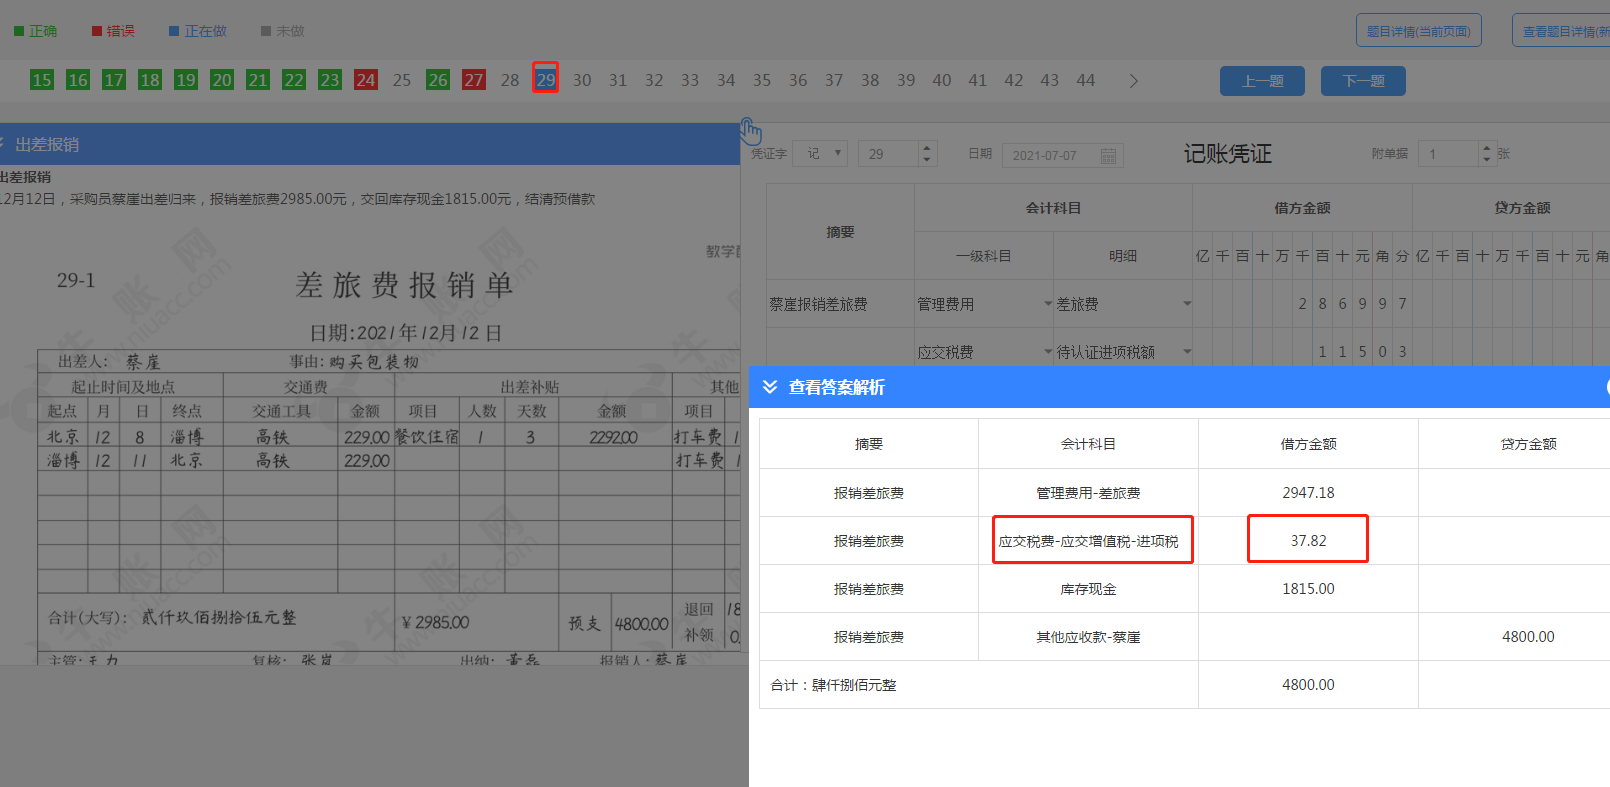Jump to question 17

coord(114,80)
